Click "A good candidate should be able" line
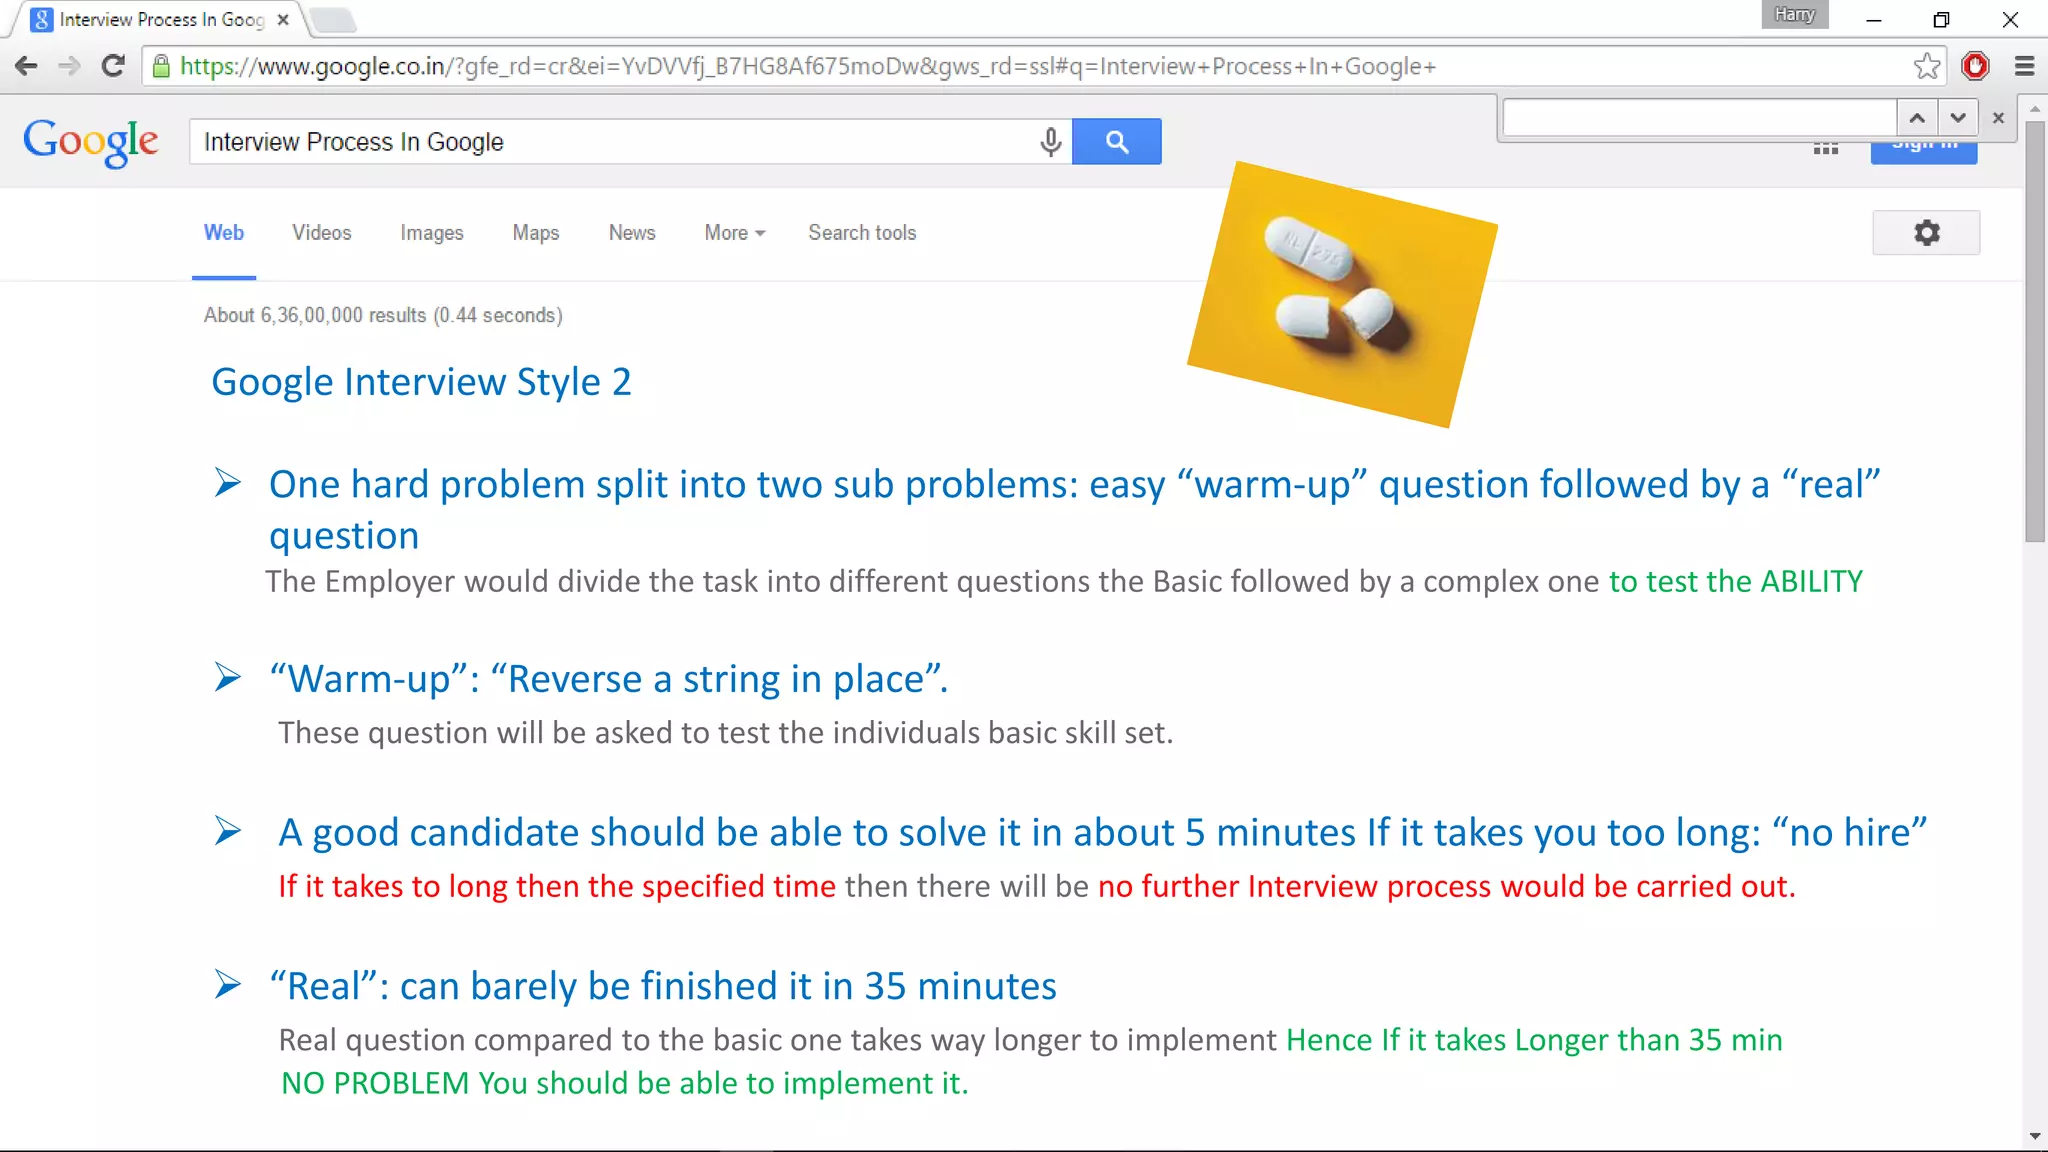The height and width of the screenshot is (1152, 2048). point(1102,832)
